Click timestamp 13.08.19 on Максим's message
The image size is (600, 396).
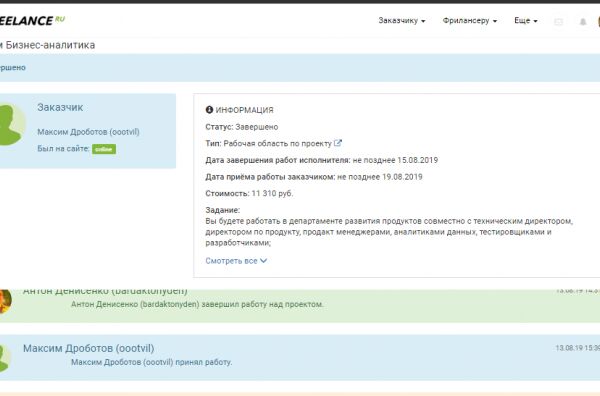(x=577, y=348)
